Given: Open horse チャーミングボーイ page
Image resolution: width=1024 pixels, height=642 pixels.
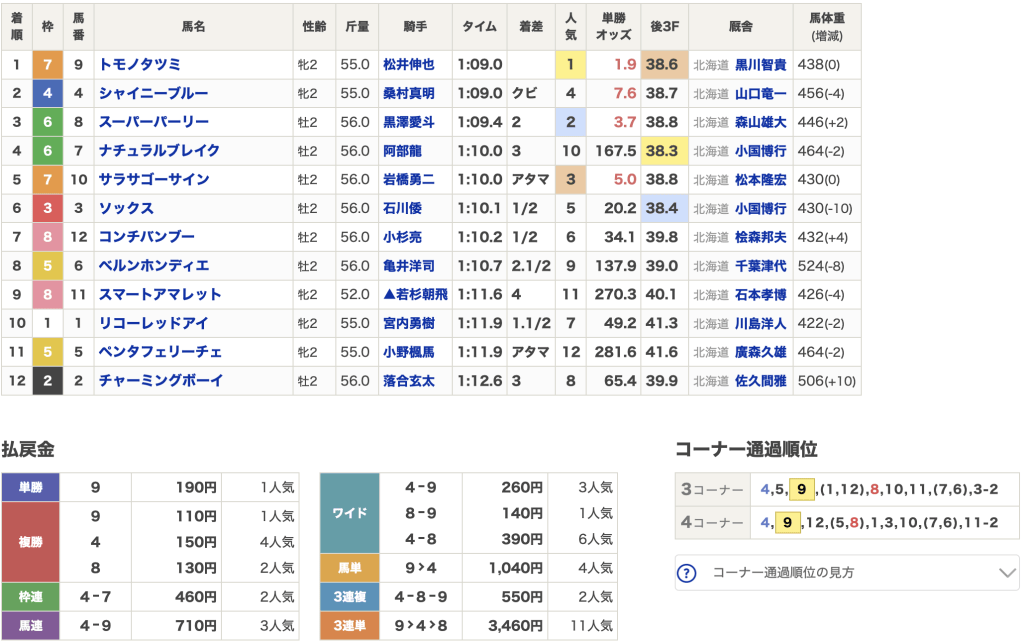Looking at the screenshot, I should pos(161,381).
